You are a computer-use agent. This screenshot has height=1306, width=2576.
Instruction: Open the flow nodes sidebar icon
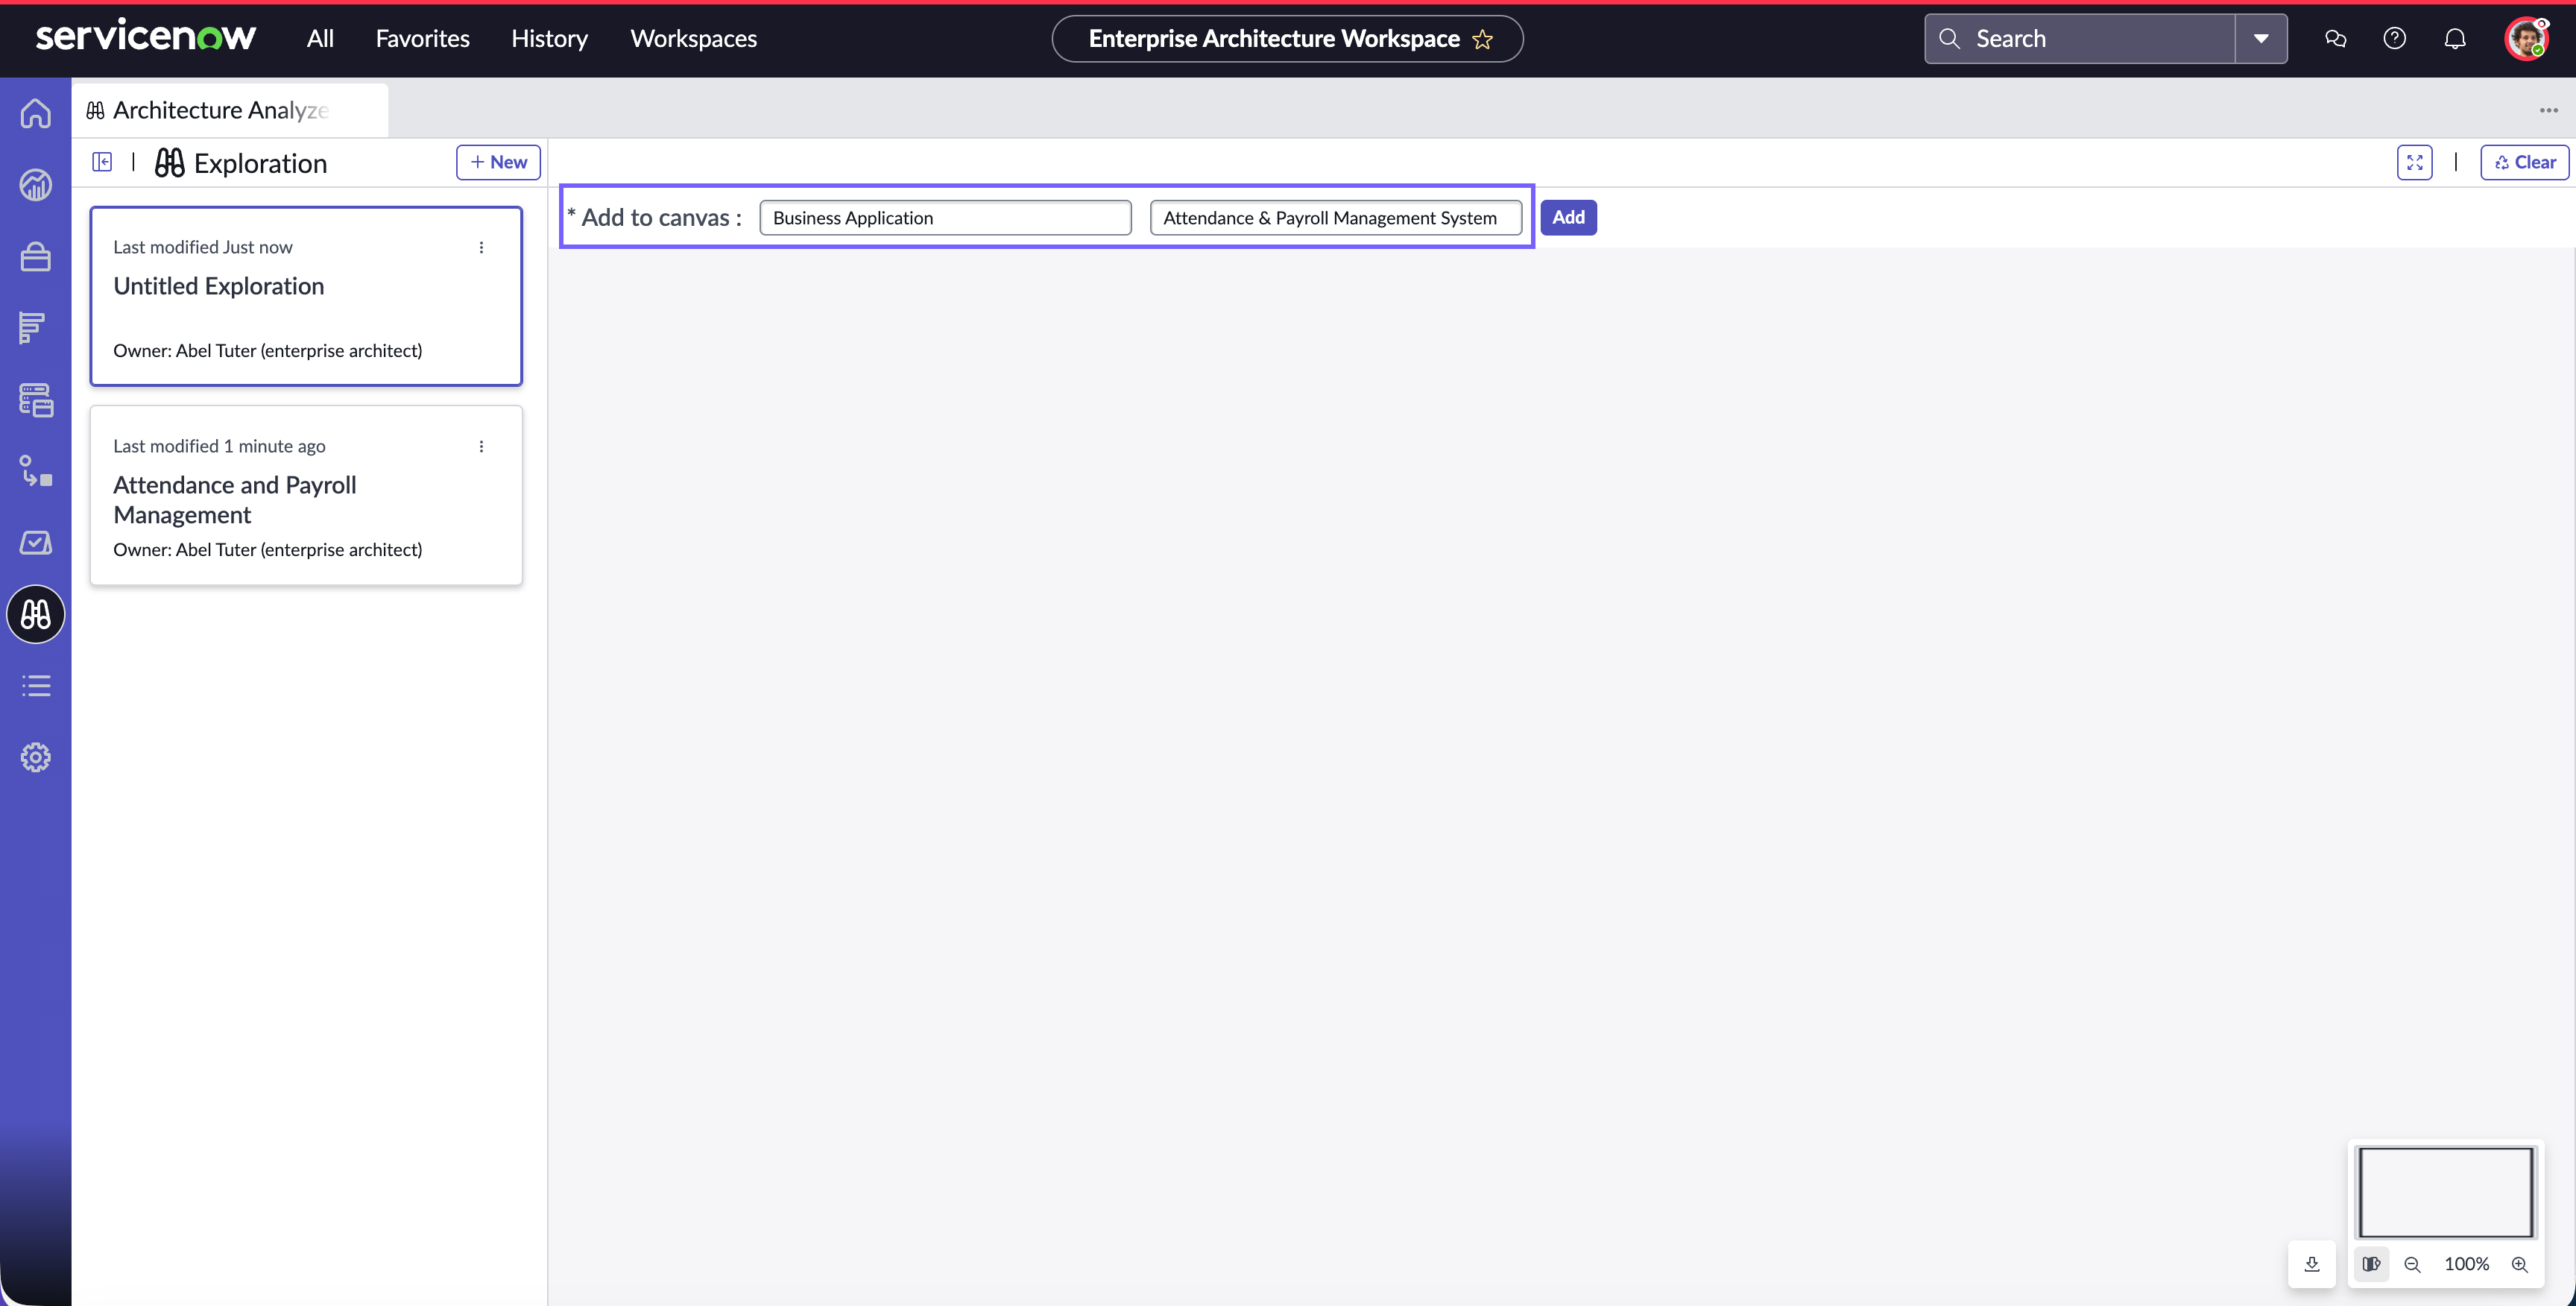pos(36,471)
